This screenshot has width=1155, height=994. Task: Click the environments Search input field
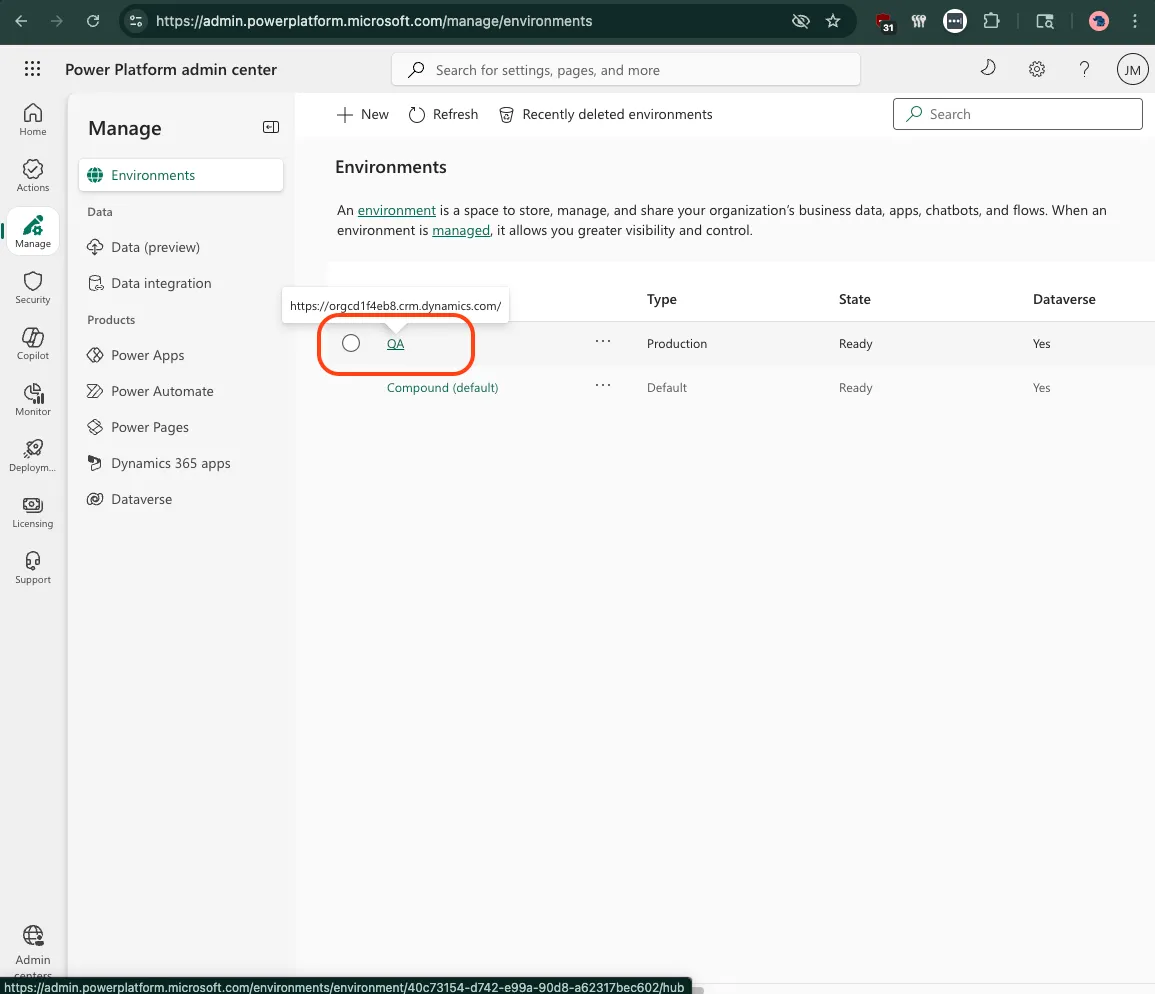tap(1017, 114)
